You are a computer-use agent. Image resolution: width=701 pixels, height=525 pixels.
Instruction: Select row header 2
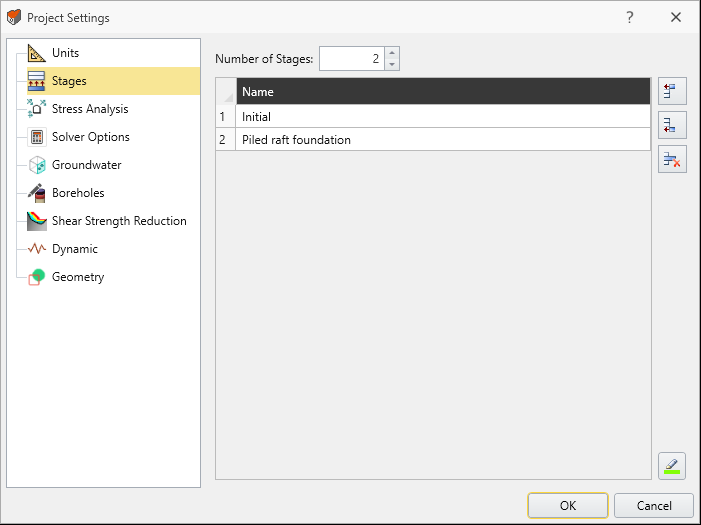point(225,140)
